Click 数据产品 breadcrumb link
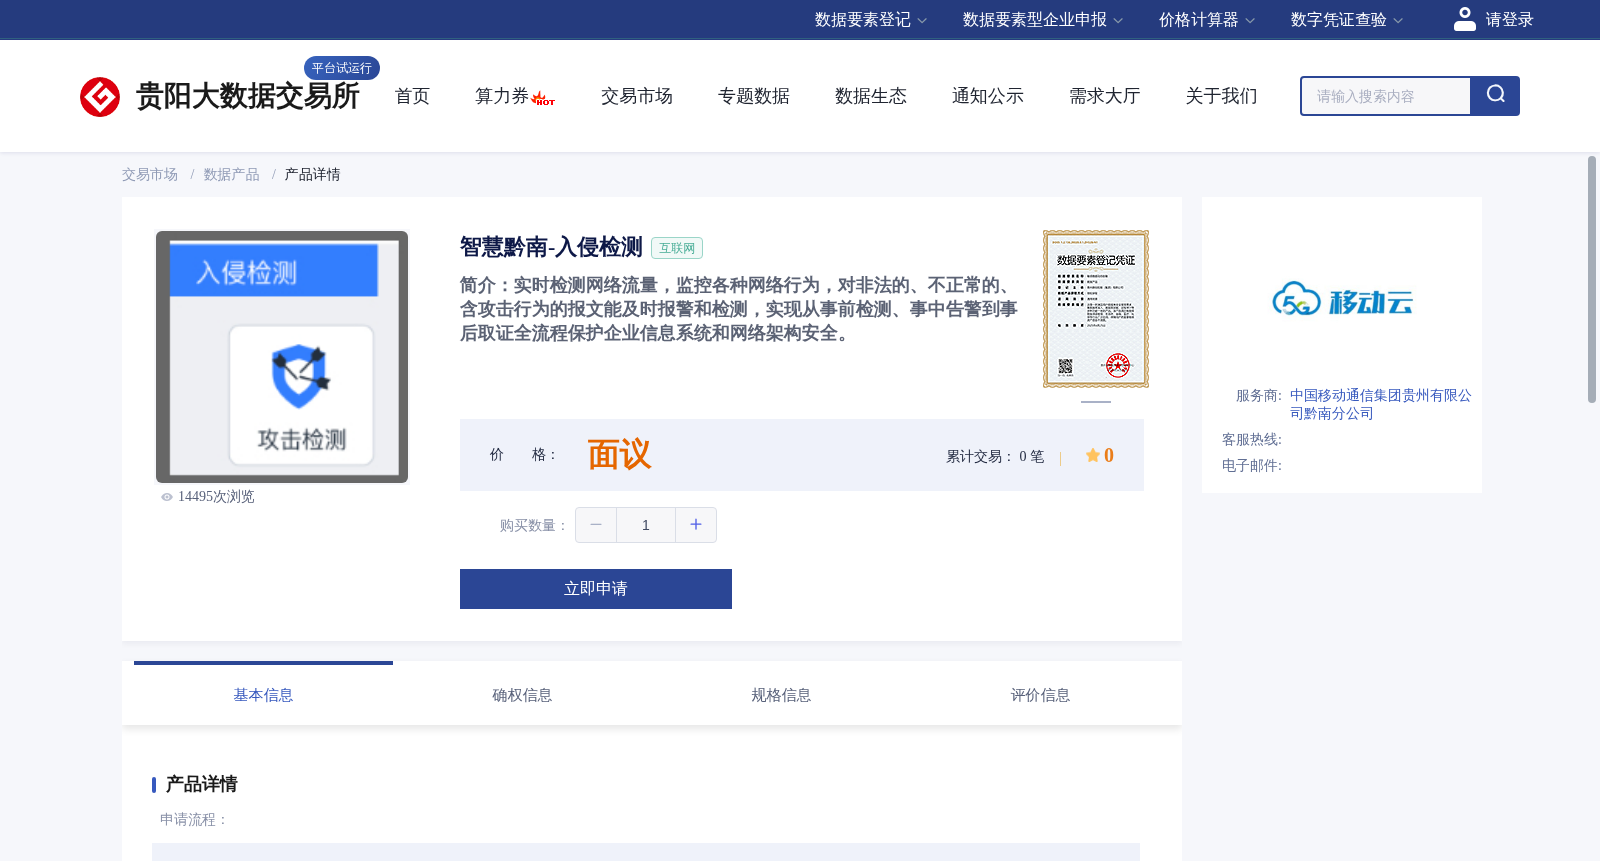This screenshot has height=861, width=1600. [x=232, y=175]
